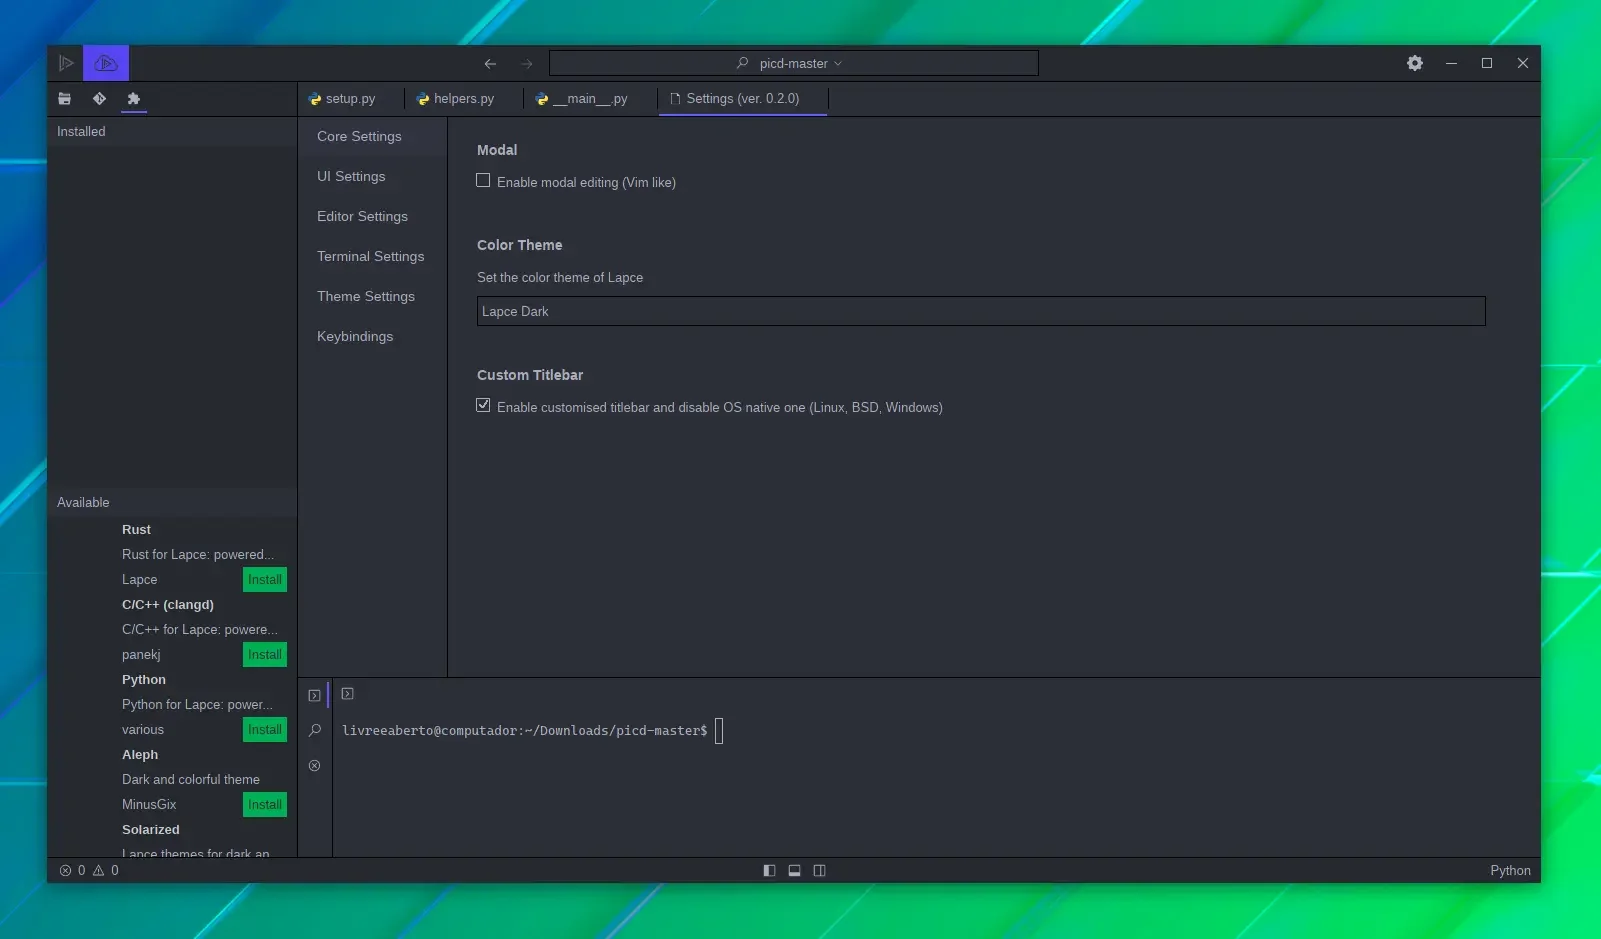Open Editor Settings section

coord(363,216)
